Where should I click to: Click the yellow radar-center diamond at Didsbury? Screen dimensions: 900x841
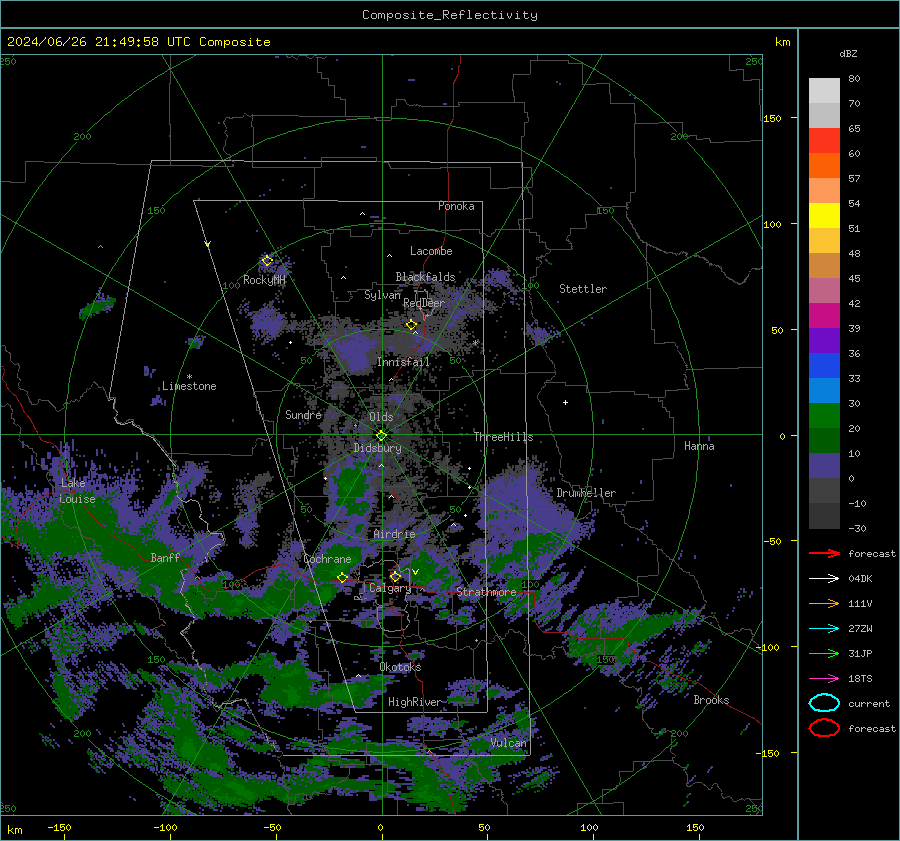tap(381, 436)
